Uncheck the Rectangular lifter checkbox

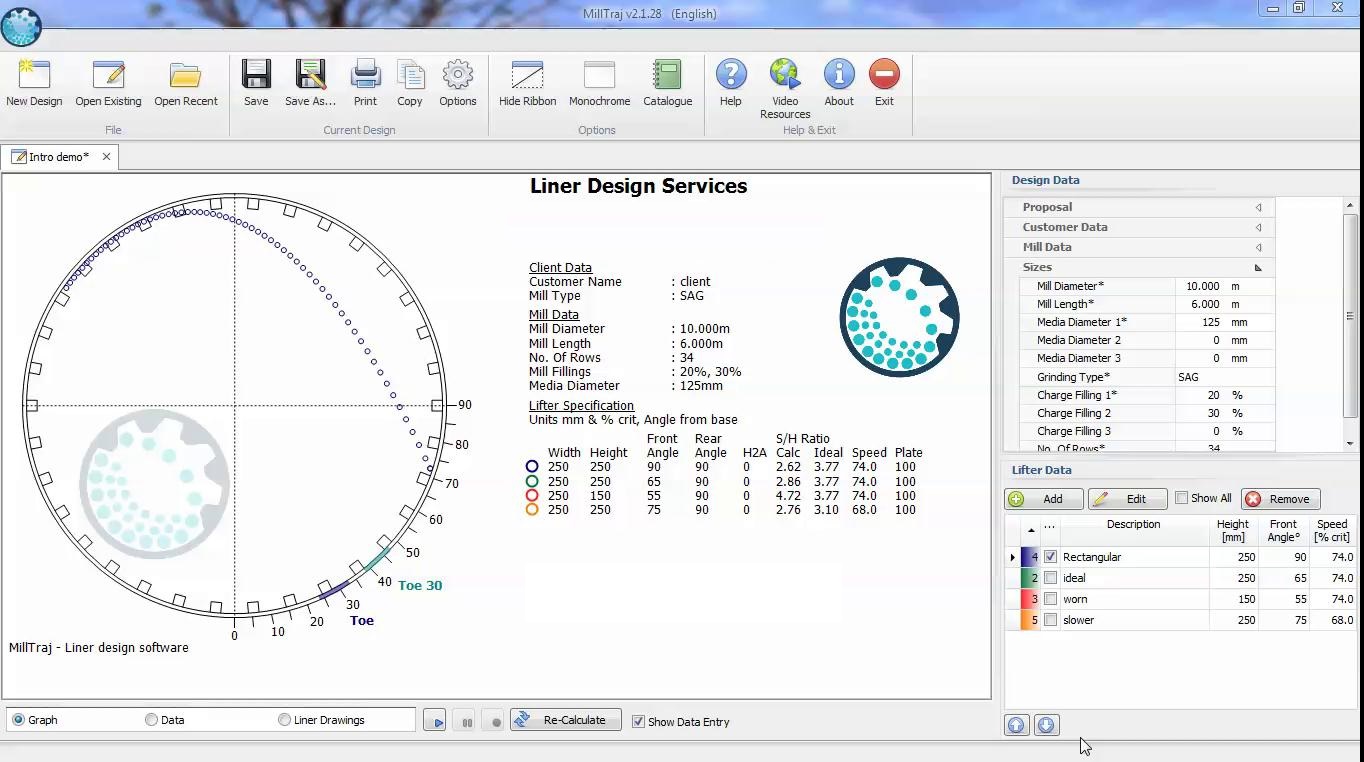point(1050,557)
